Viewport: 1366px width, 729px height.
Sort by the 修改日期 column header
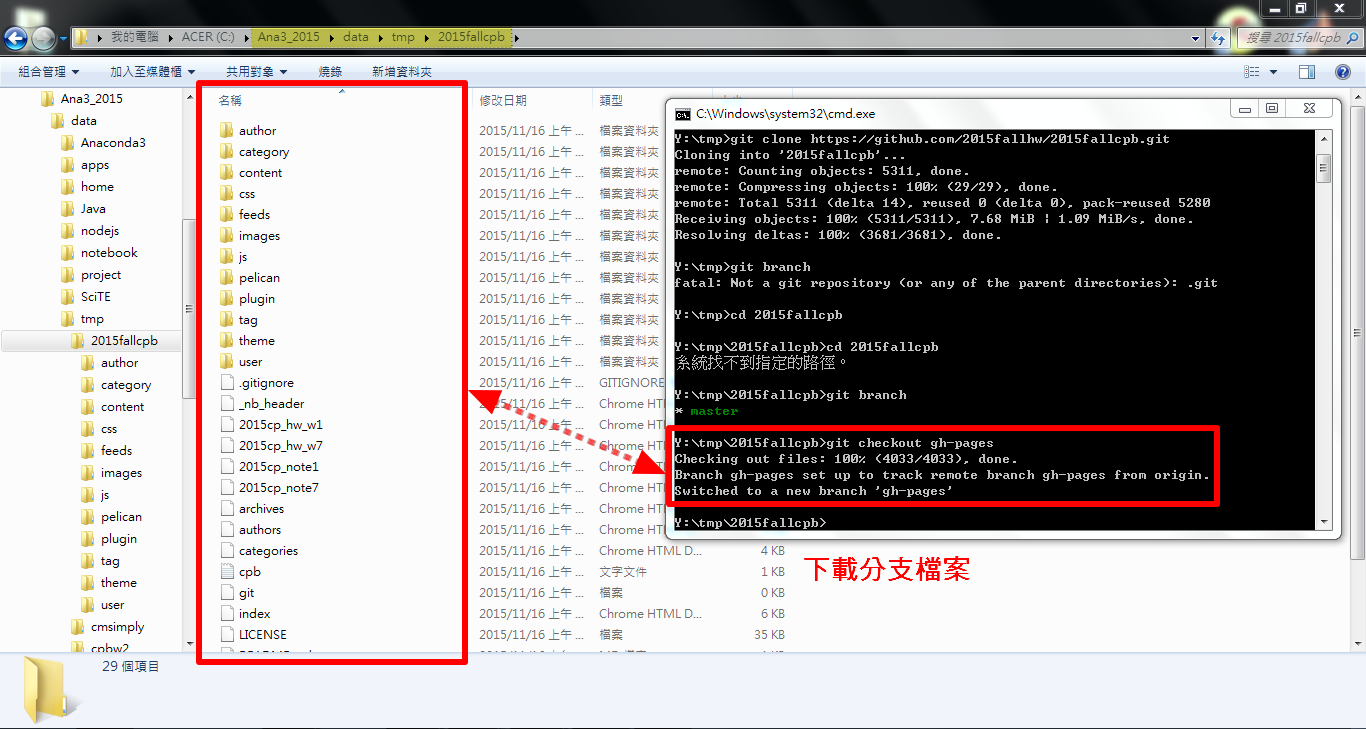(x=503, y=100)
